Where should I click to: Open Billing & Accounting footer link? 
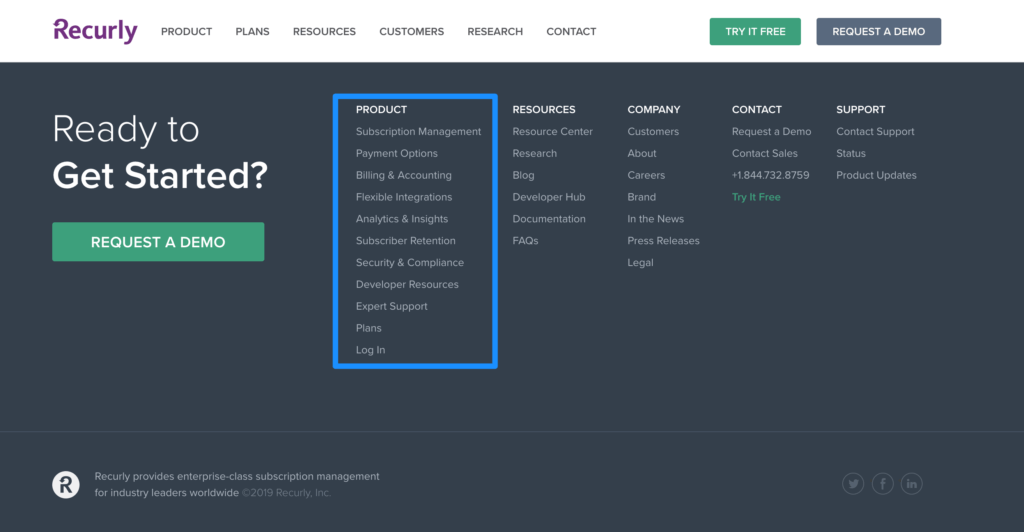(x=404, y=175)
